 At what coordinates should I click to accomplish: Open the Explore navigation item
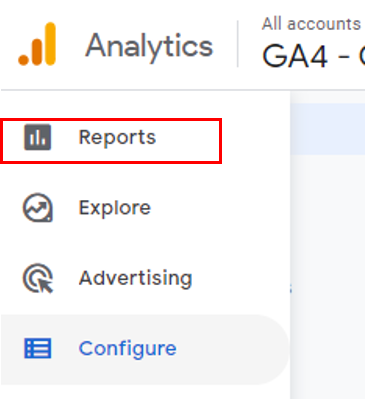point(115,208)
